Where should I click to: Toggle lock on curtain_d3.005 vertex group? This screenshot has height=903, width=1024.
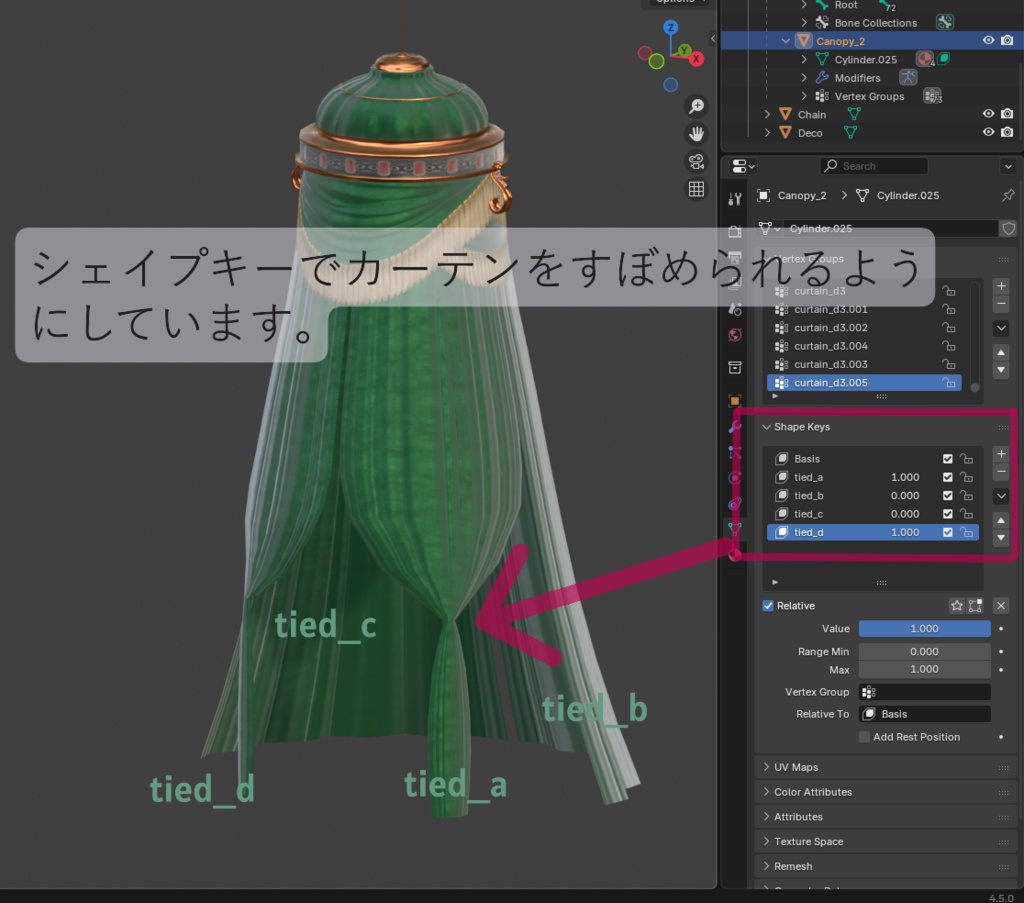tap(949, 383)
